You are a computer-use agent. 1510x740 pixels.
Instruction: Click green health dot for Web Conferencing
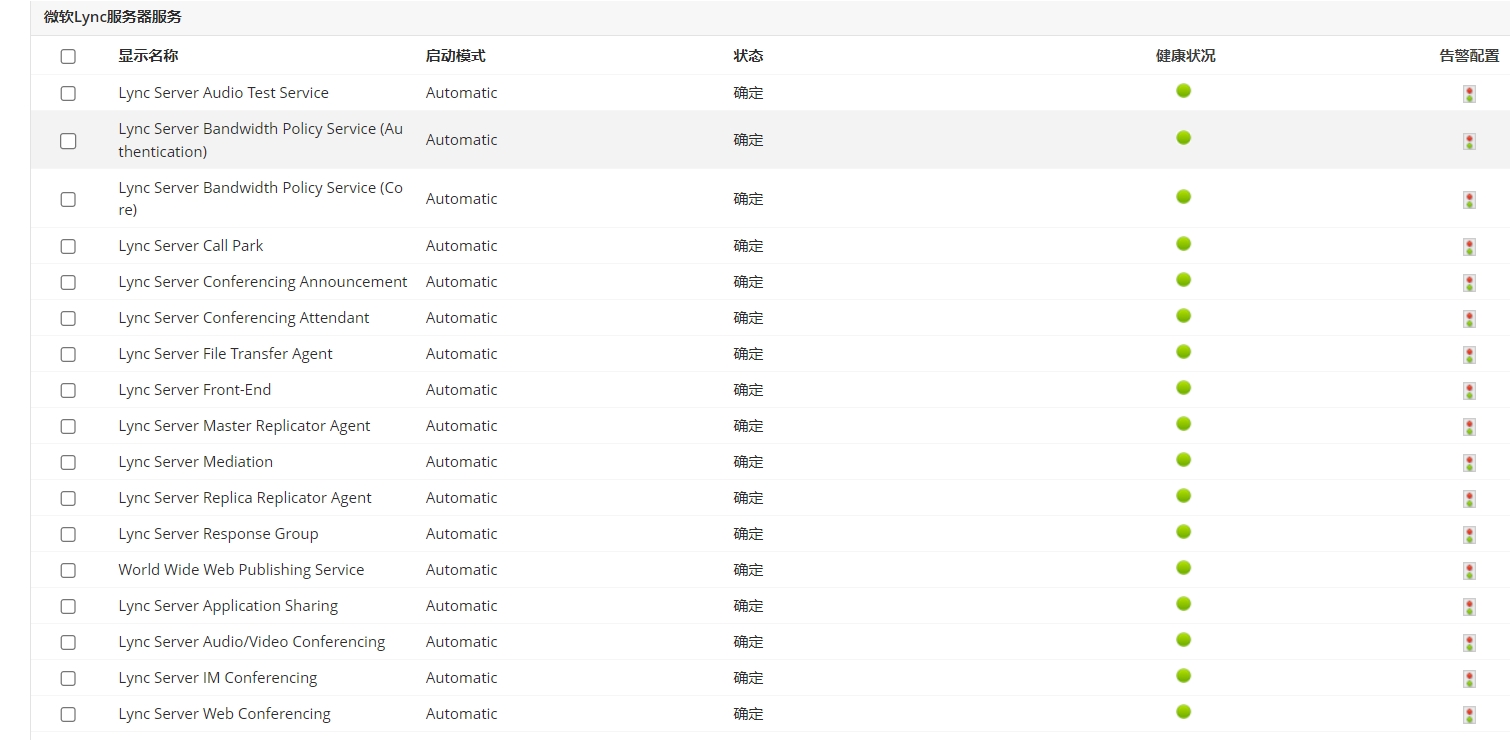point(1184,712)
